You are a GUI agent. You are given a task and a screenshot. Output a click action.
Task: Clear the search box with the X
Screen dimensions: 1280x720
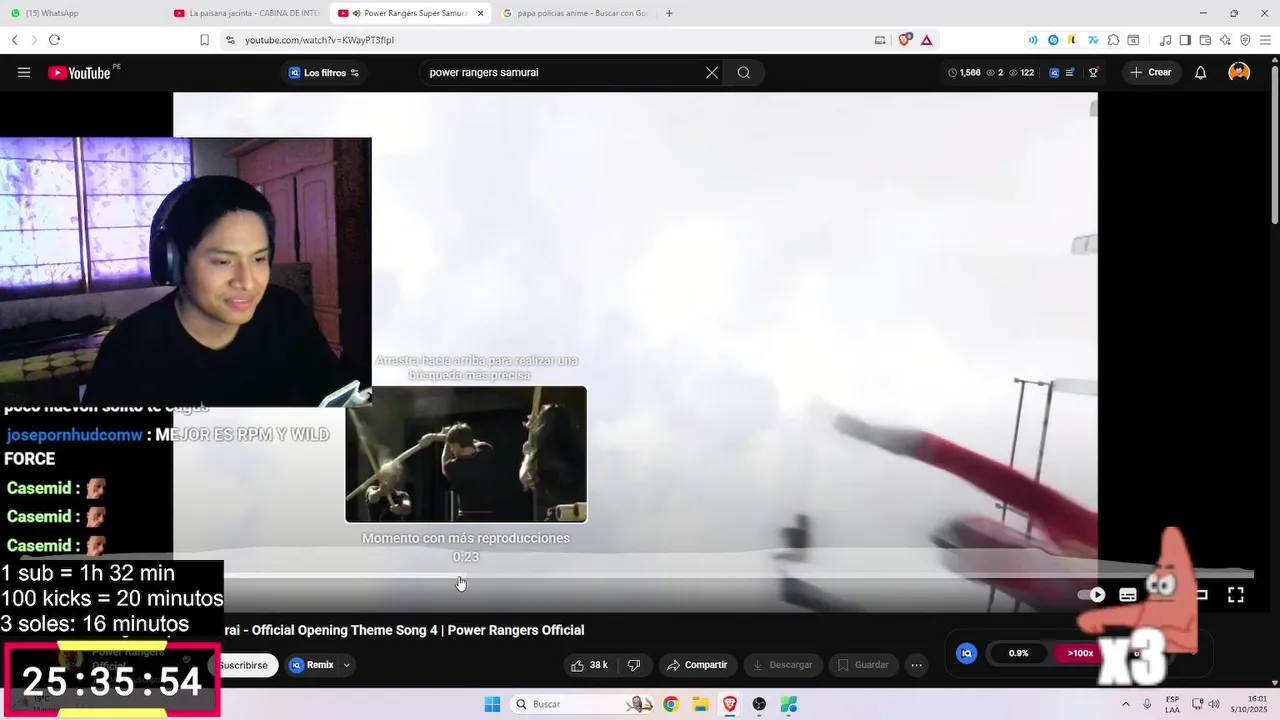click(x=712, y=72)
